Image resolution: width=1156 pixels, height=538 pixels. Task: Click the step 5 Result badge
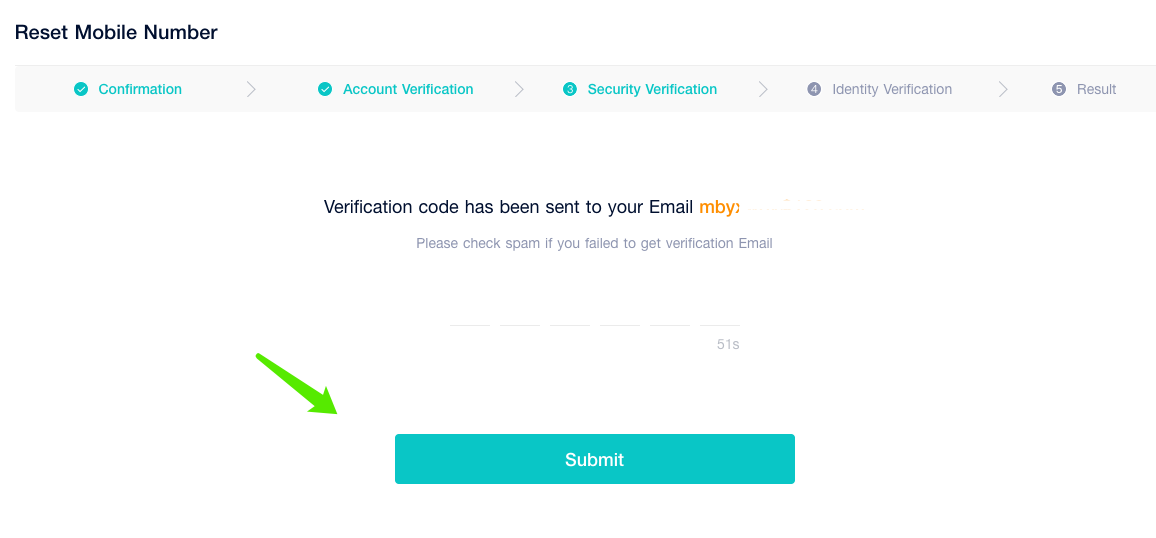[x=1059, y=89]
